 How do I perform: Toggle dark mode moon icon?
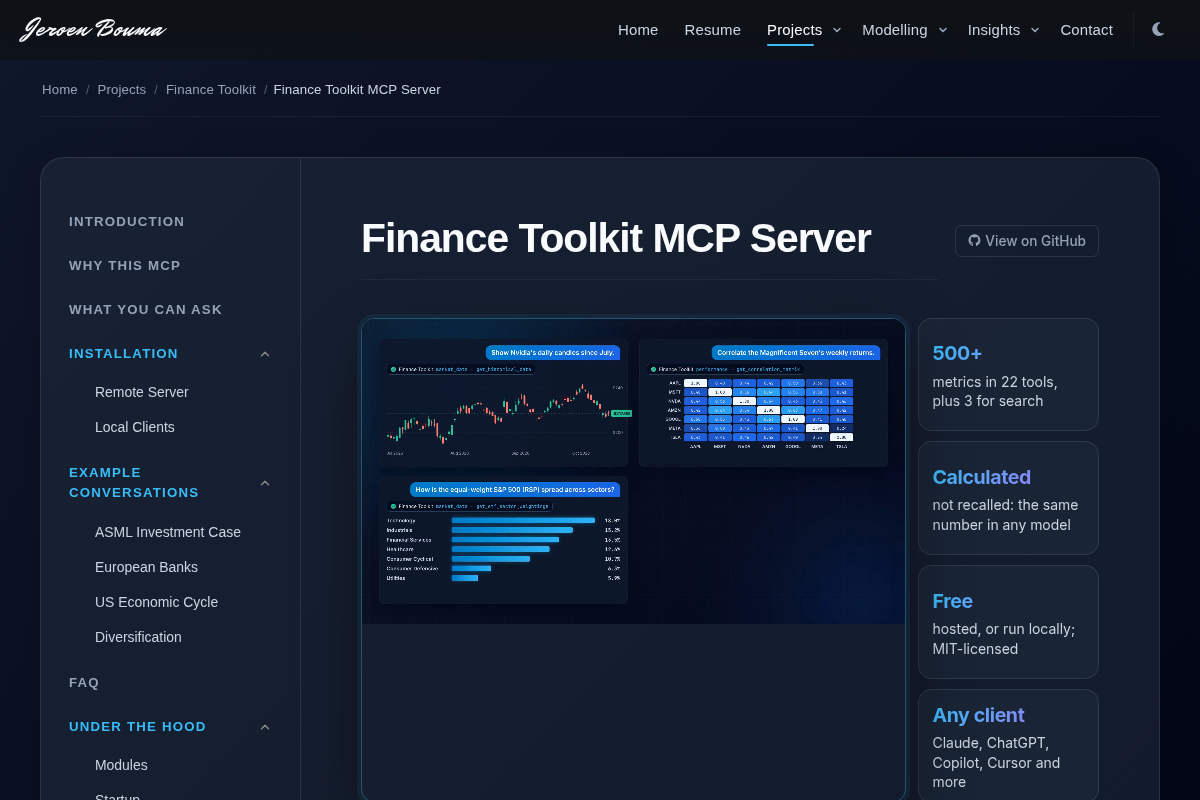point(1158,29)
